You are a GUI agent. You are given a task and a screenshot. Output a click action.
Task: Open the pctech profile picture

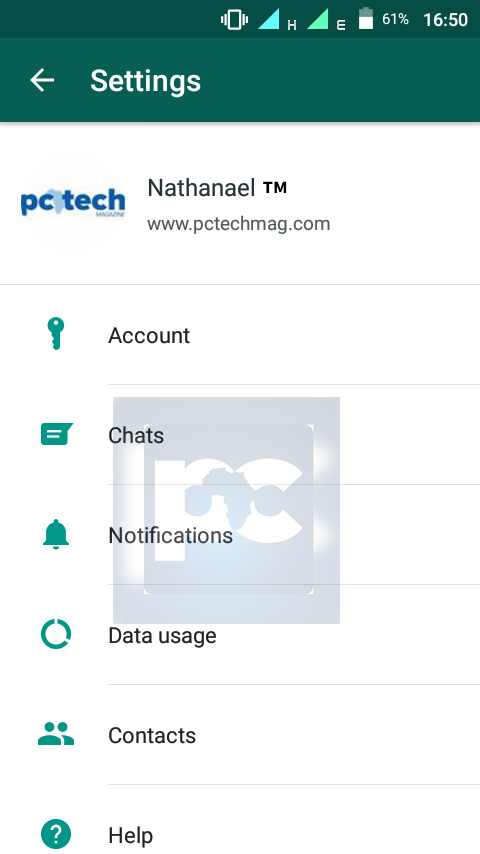pyautogui.click(x=73, y=203)
